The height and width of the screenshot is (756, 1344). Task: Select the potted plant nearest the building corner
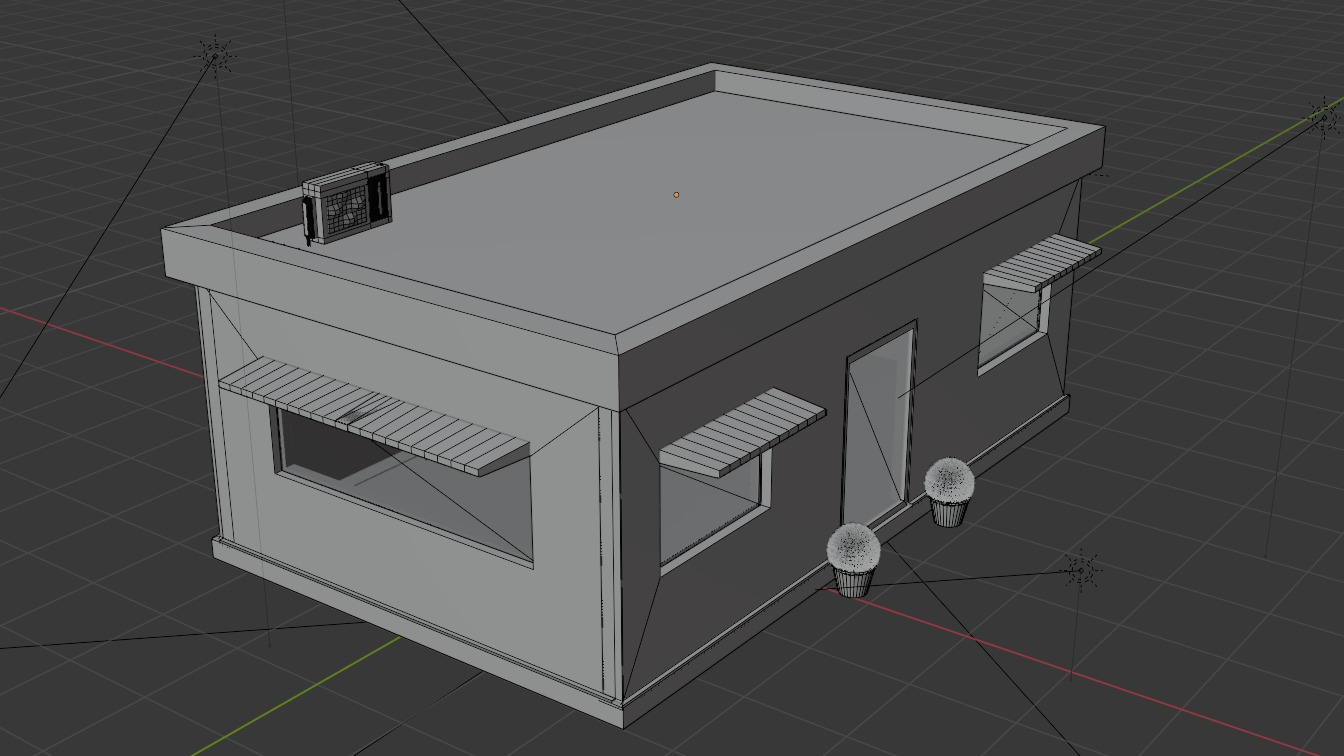pyautogui.click(x=854, y=560)
